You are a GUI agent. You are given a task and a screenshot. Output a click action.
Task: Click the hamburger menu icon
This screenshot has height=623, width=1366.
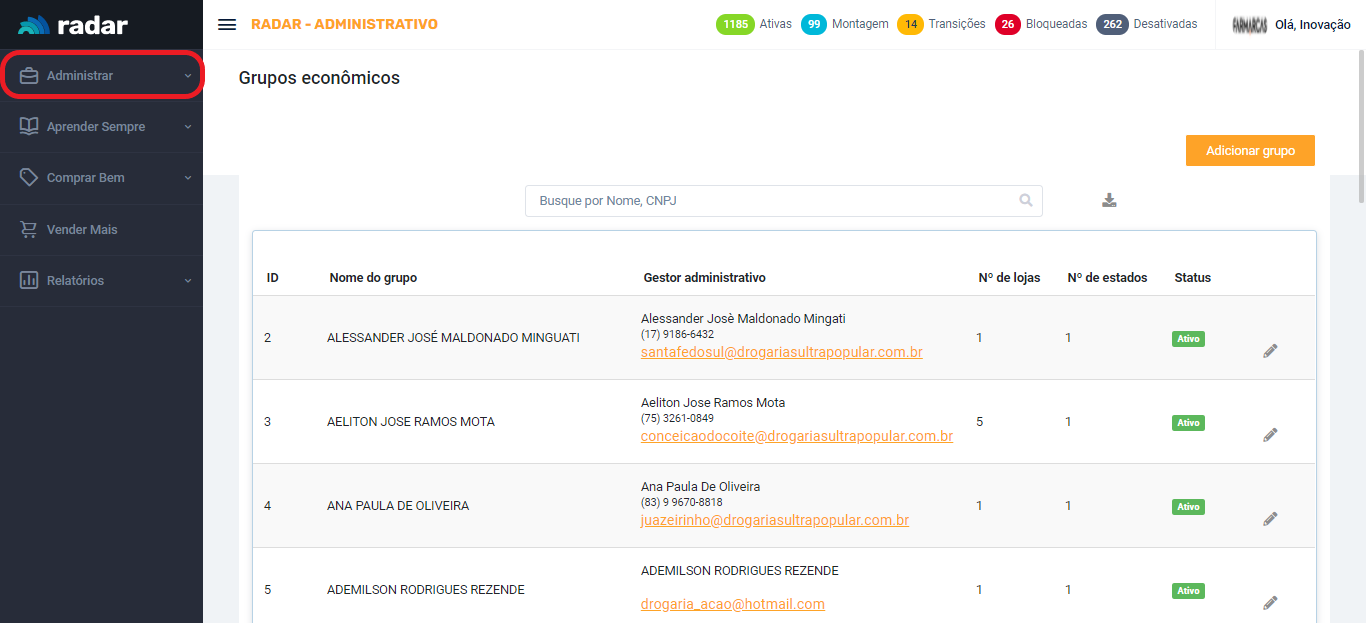click(x=227, y=25)
